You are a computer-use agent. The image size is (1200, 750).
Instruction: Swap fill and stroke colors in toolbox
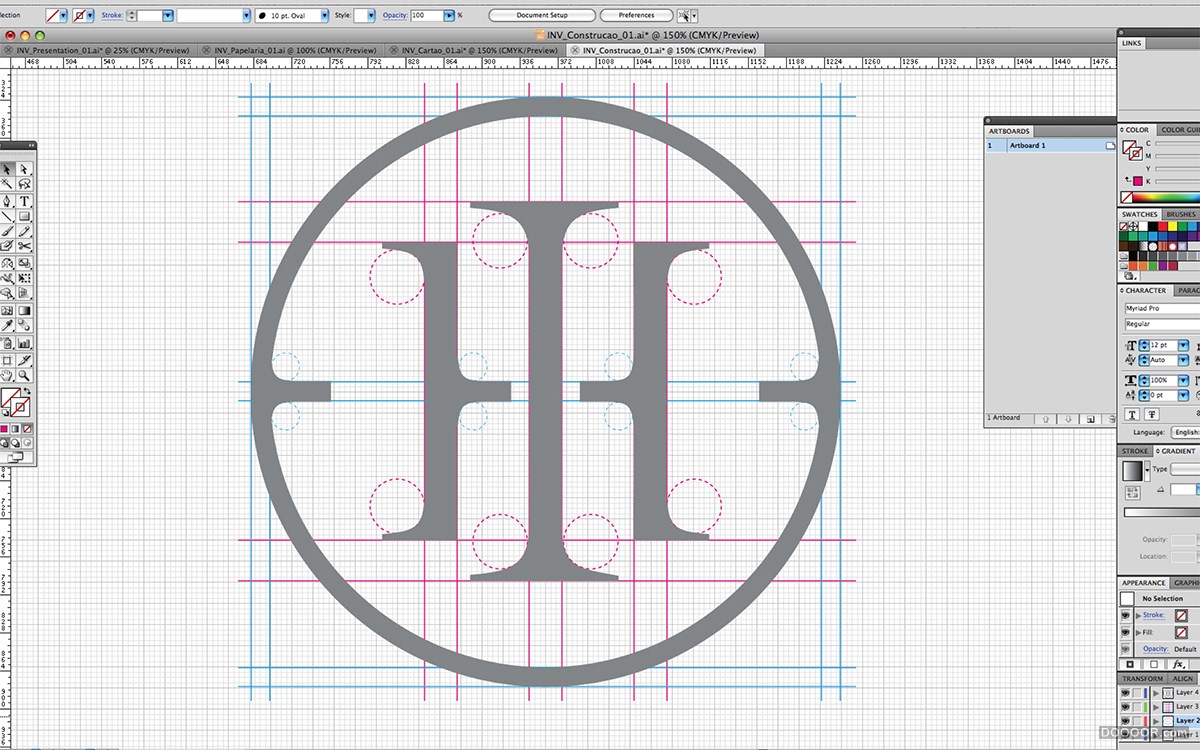click(27, 391)
